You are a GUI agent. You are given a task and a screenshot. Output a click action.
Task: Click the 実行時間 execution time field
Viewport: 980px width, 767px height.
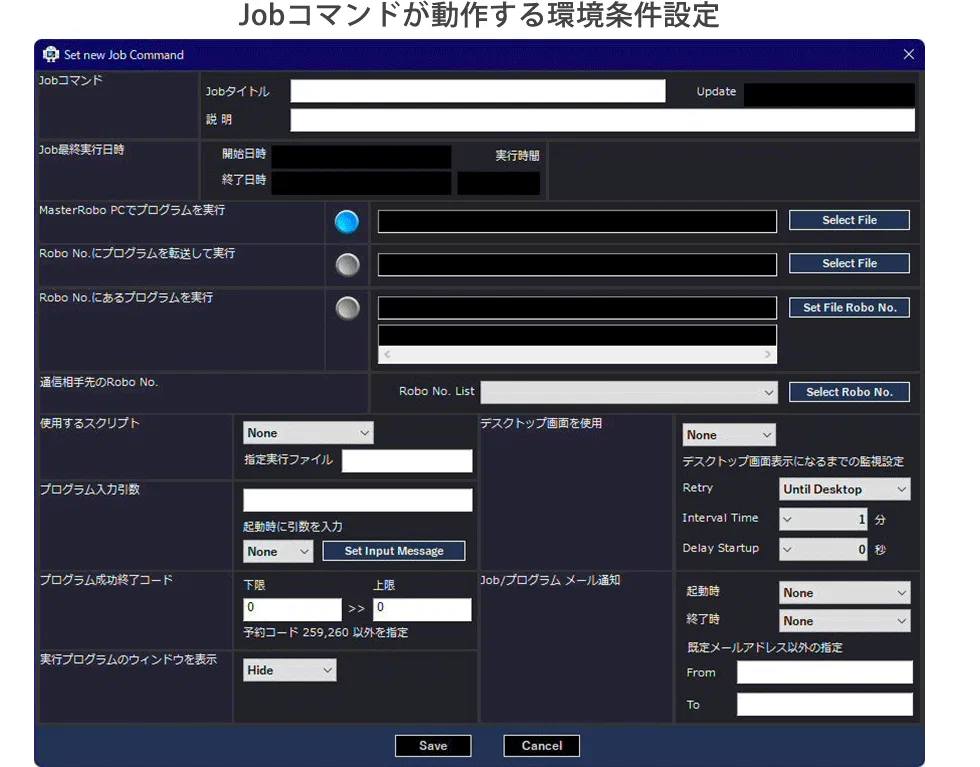coord(499,183)
